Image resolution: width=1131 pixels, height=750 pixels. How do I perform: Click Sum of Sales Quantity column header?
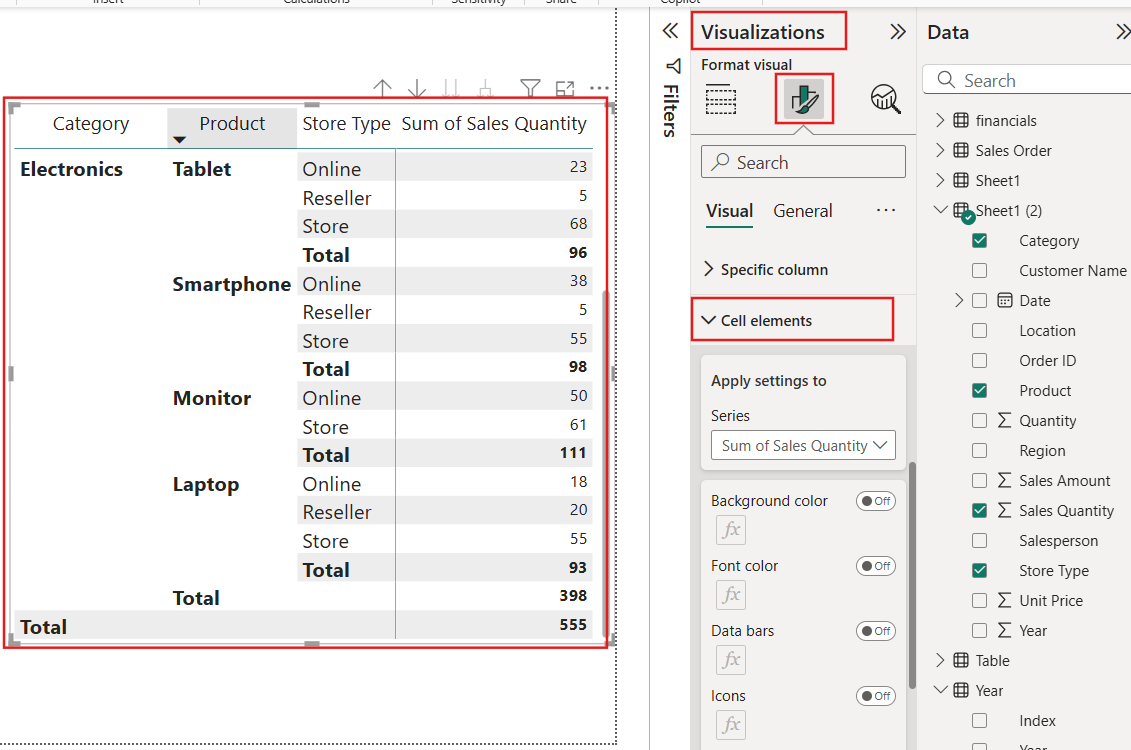494,124
